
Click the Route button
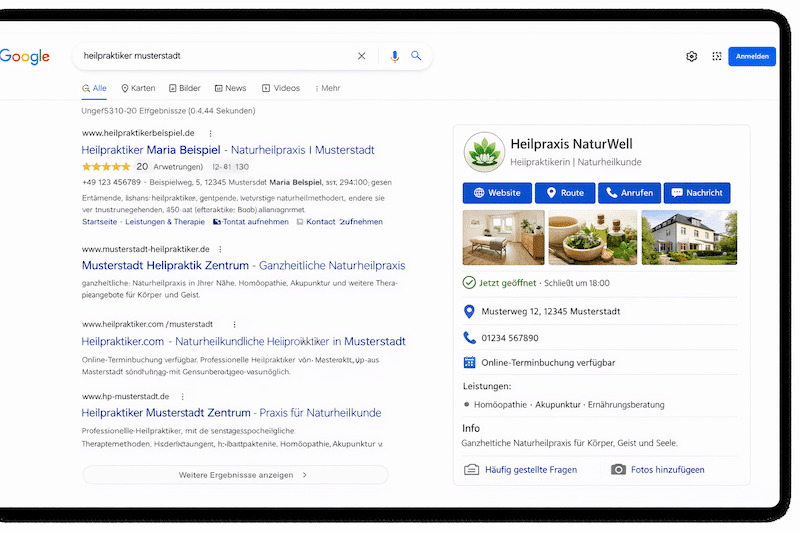click(x=565, y=193)
